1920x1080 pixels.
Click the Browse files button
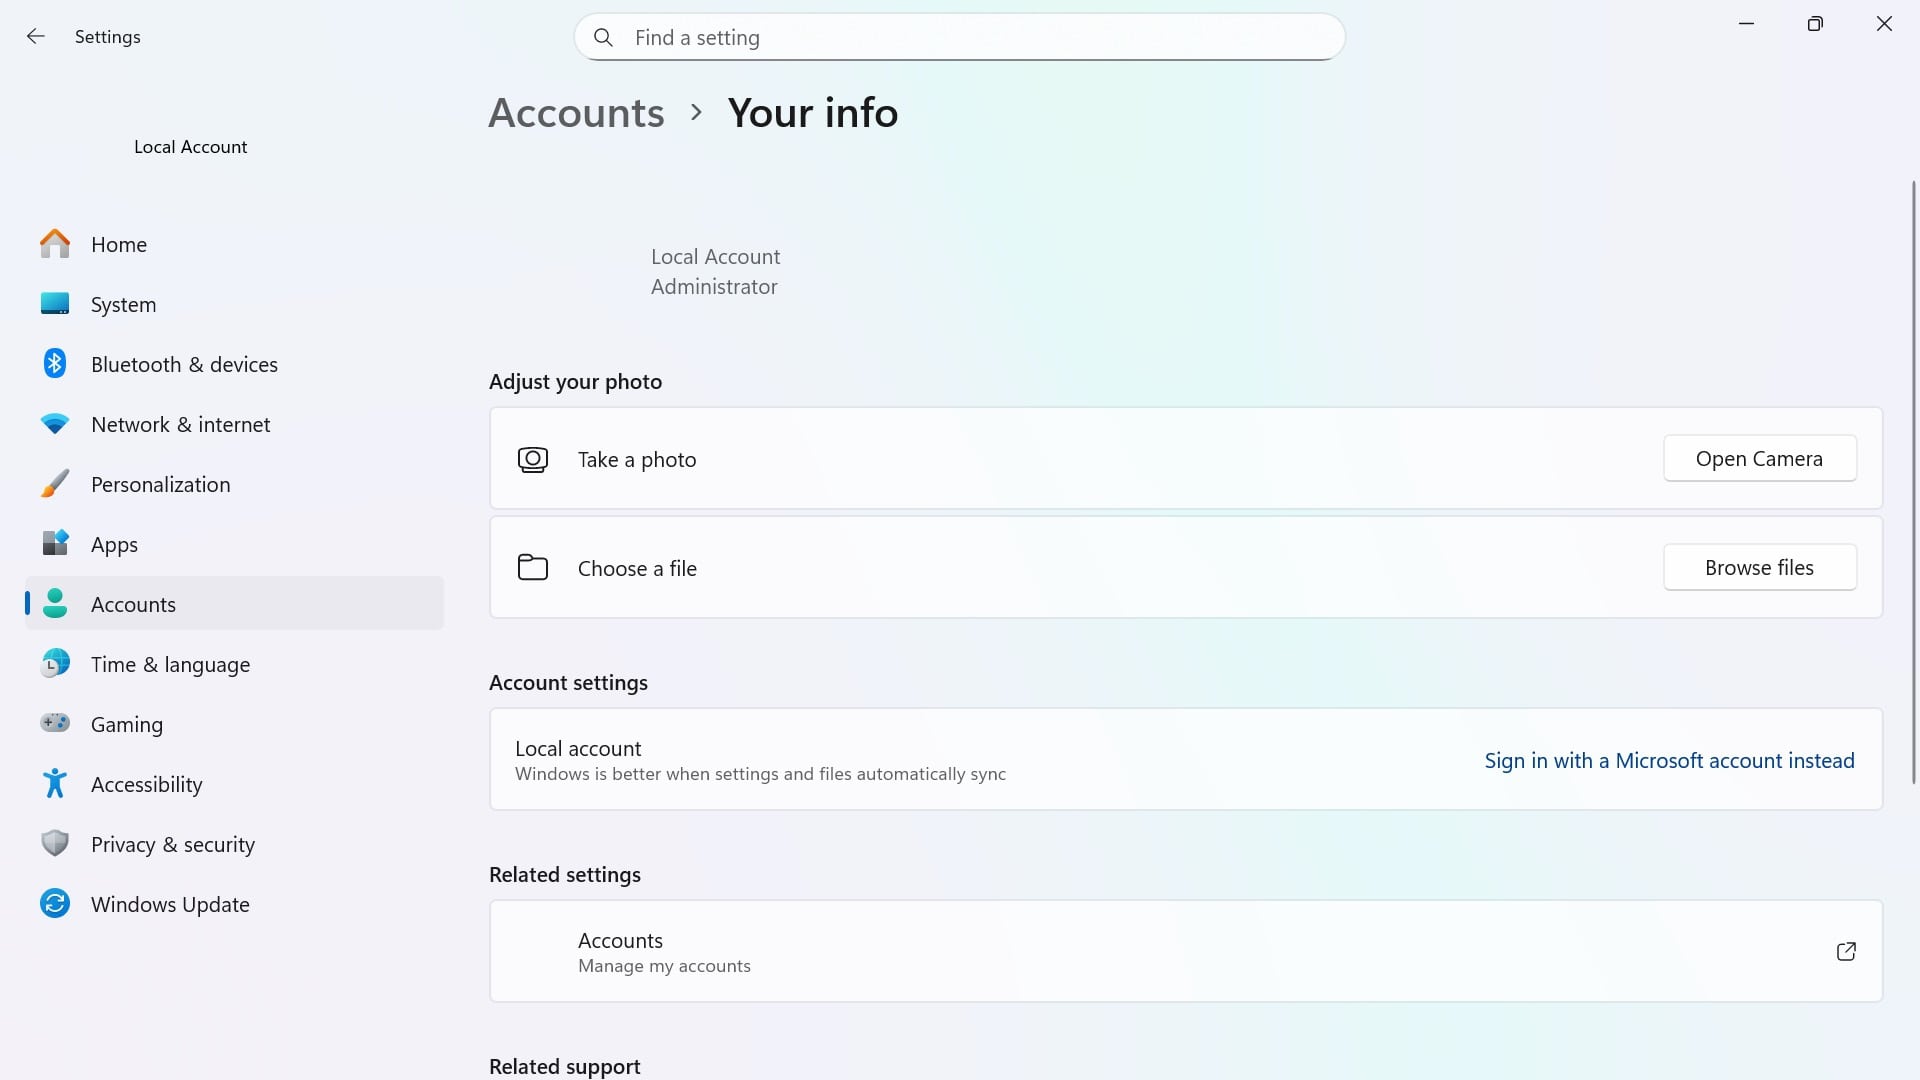pos(1759,567)
